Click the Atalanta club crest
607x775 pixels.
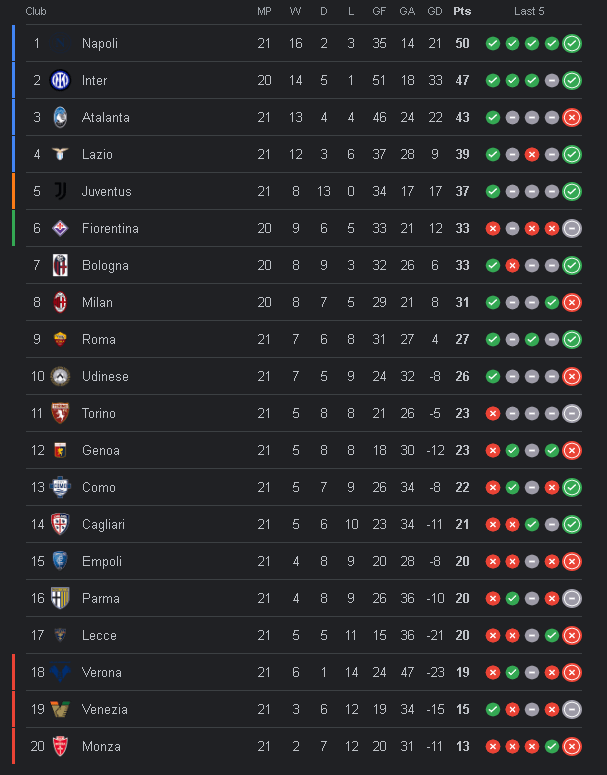(60, 117)
